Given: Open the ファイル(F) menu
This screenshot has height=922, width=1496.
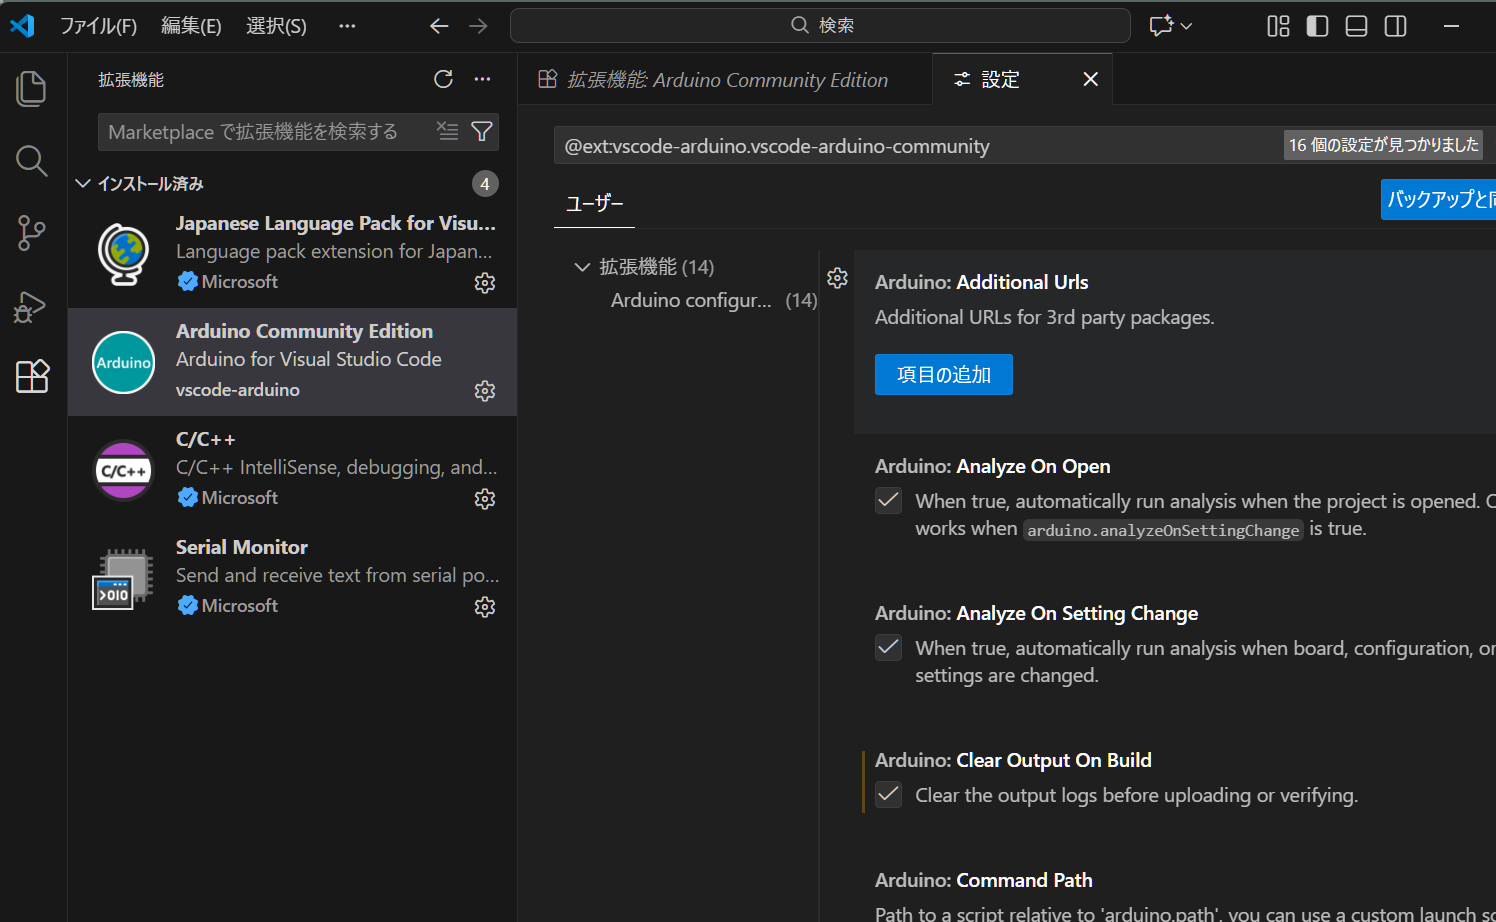Looking at the screenshot, I should [x=98, y=26].
